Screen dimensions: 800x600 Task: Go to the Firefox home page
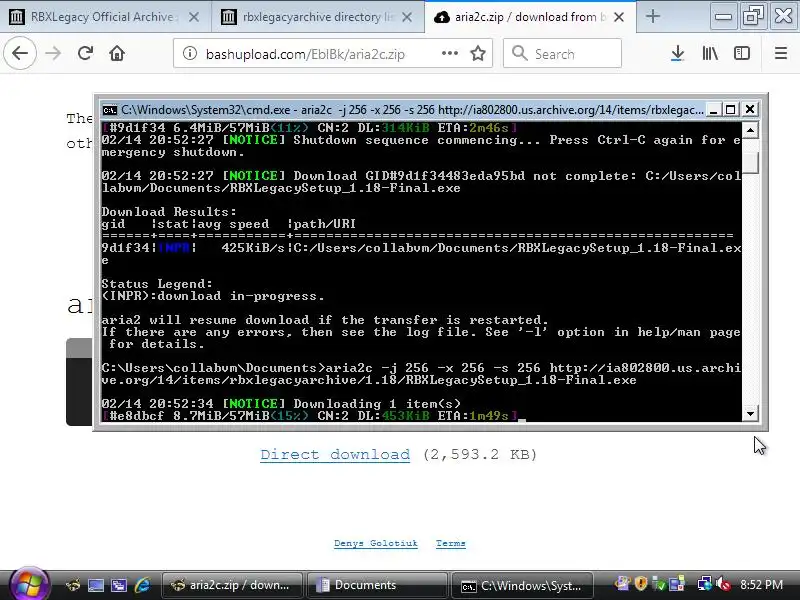coord(117,53)
